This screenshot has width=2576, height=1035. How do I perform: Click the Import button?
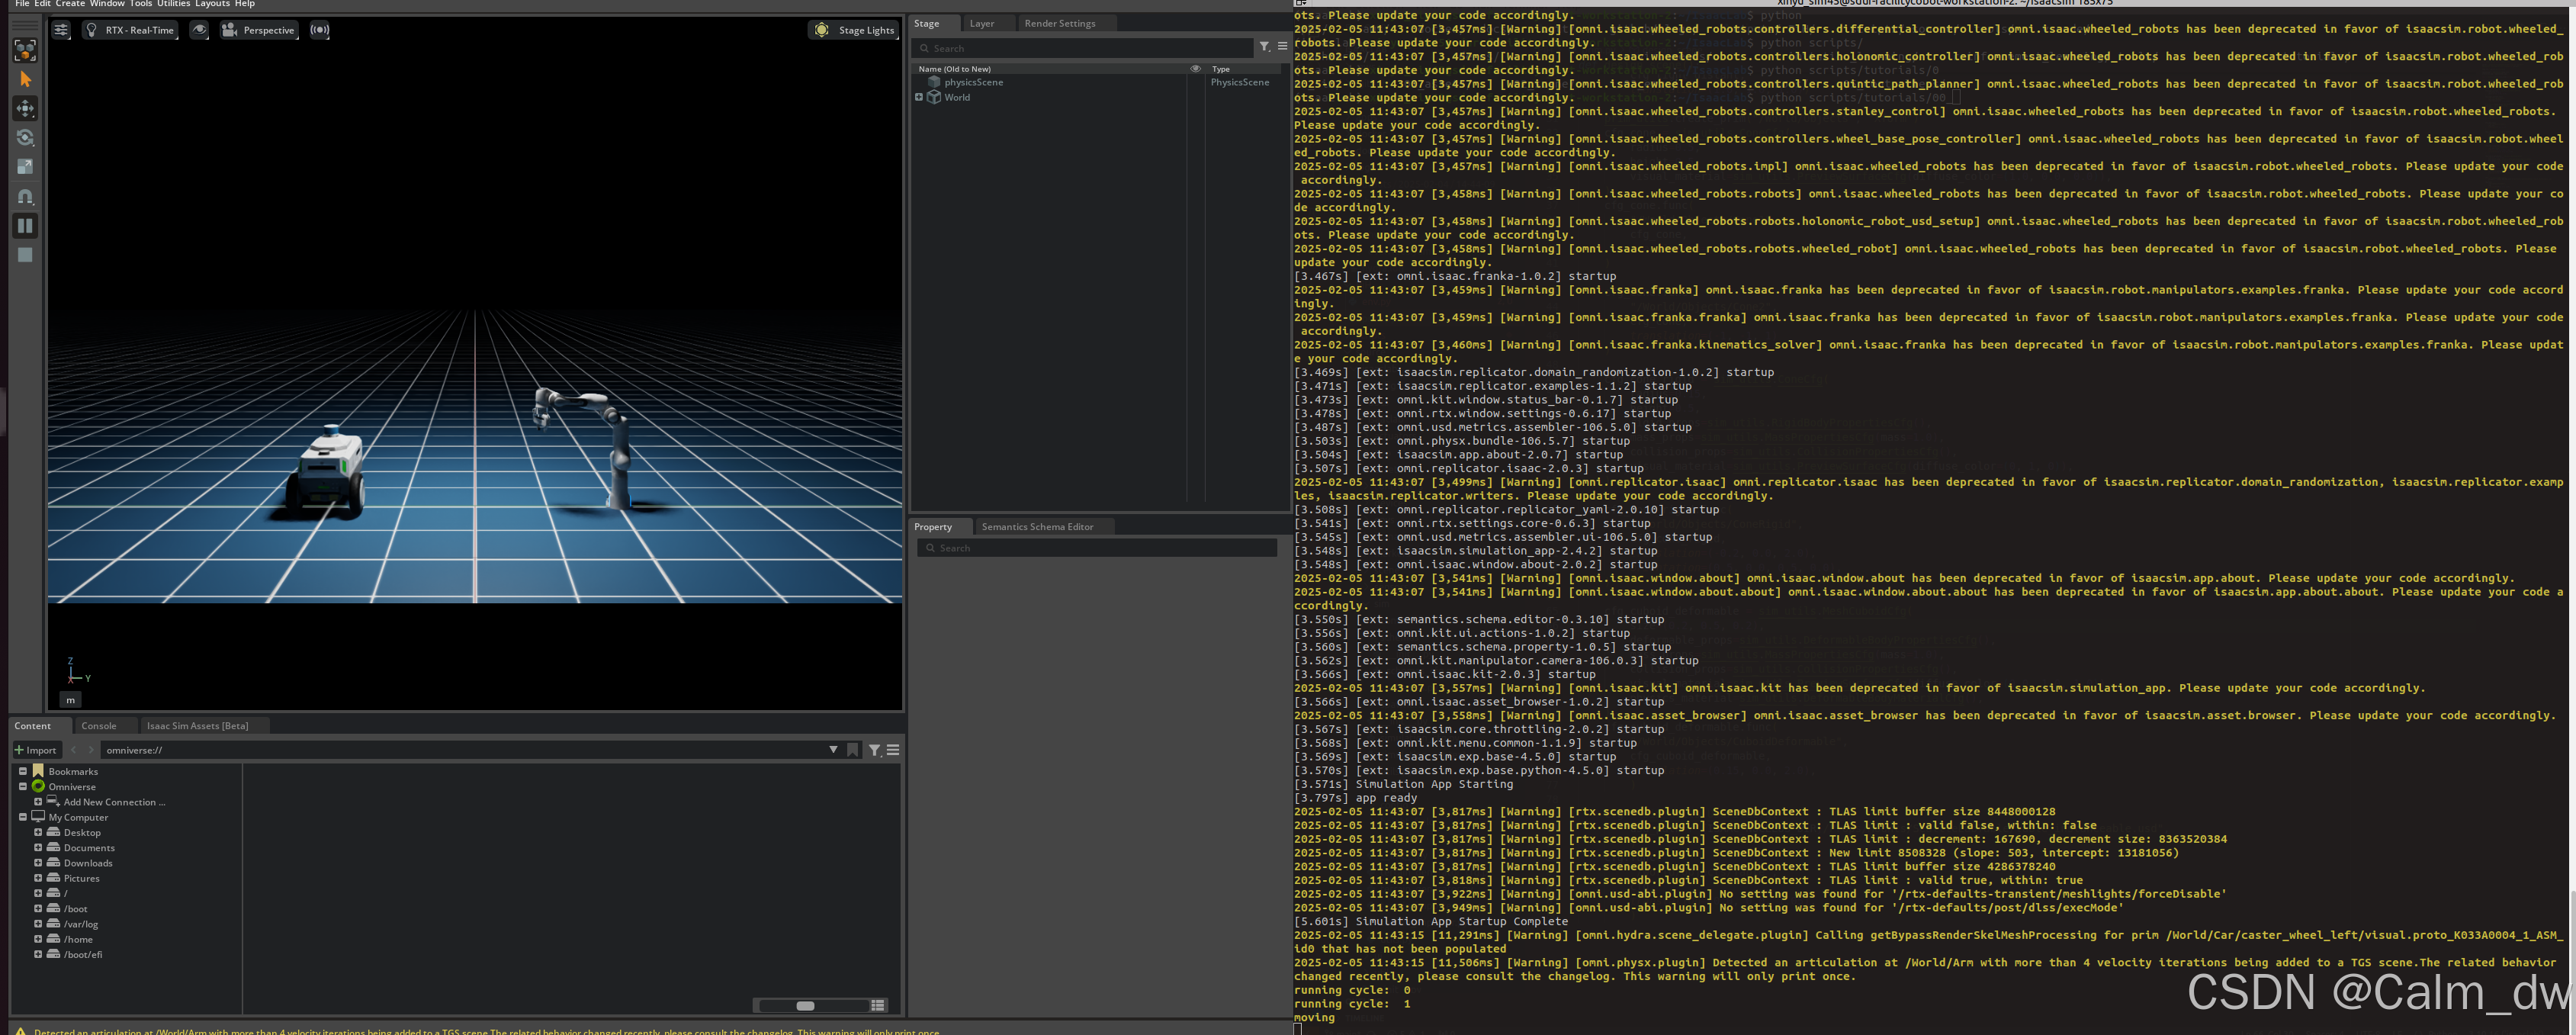(36, 750)
